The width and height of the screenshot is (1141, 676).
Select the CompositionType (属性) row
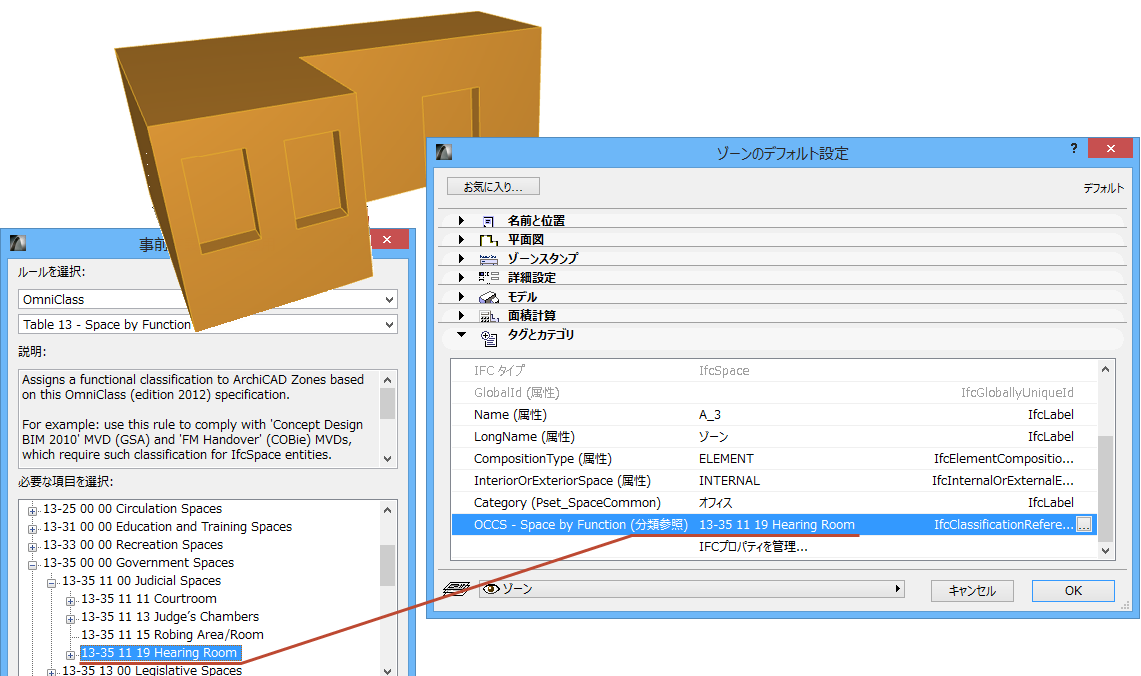point(774,458)
